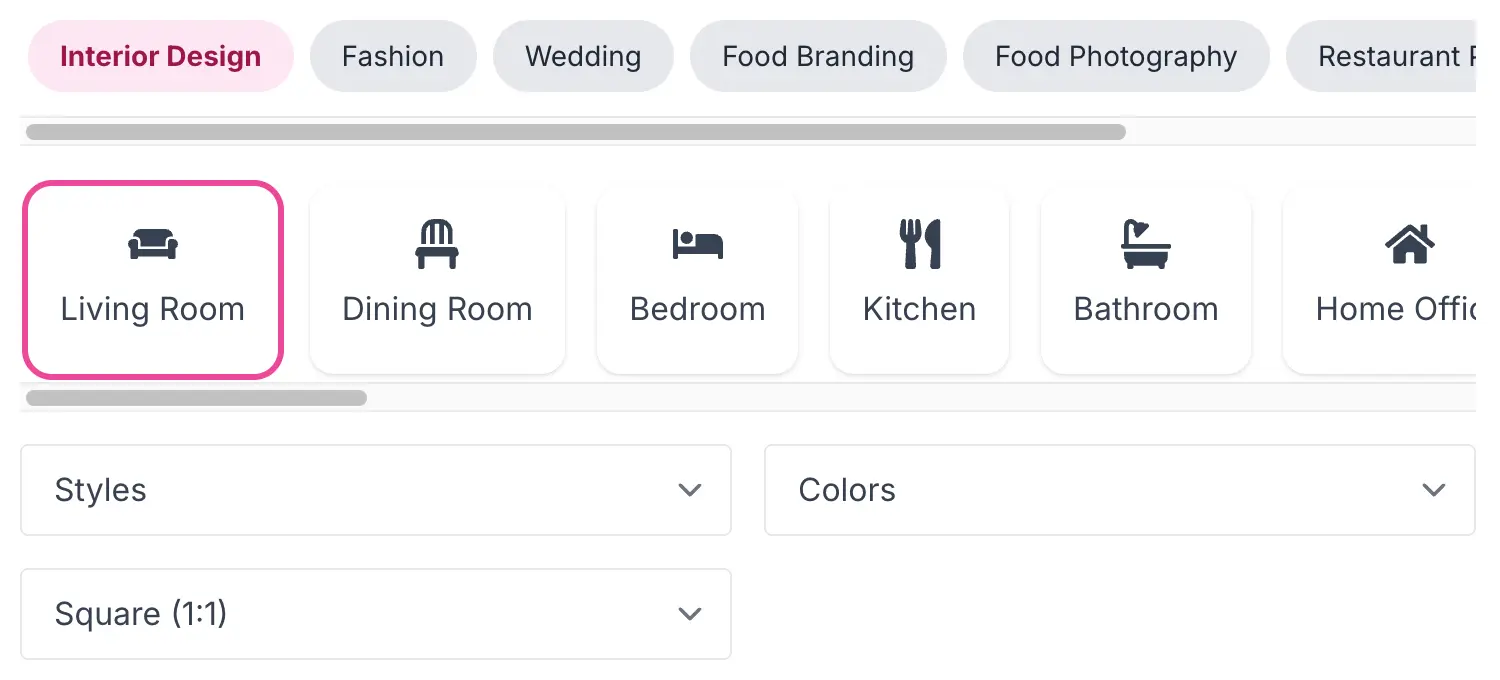Enable the Wedding category filter
Screen dimensions: 1500x680
pos(583,56)
